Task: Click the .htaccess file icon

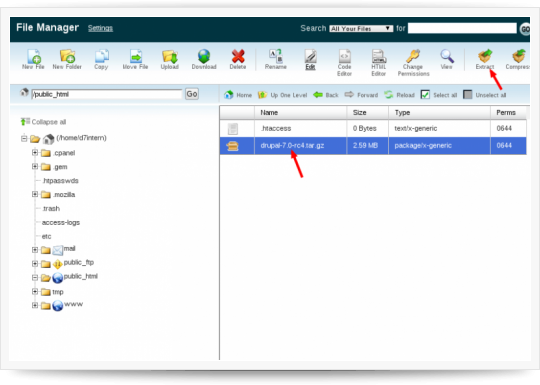Action: click(x=233, y=129)
